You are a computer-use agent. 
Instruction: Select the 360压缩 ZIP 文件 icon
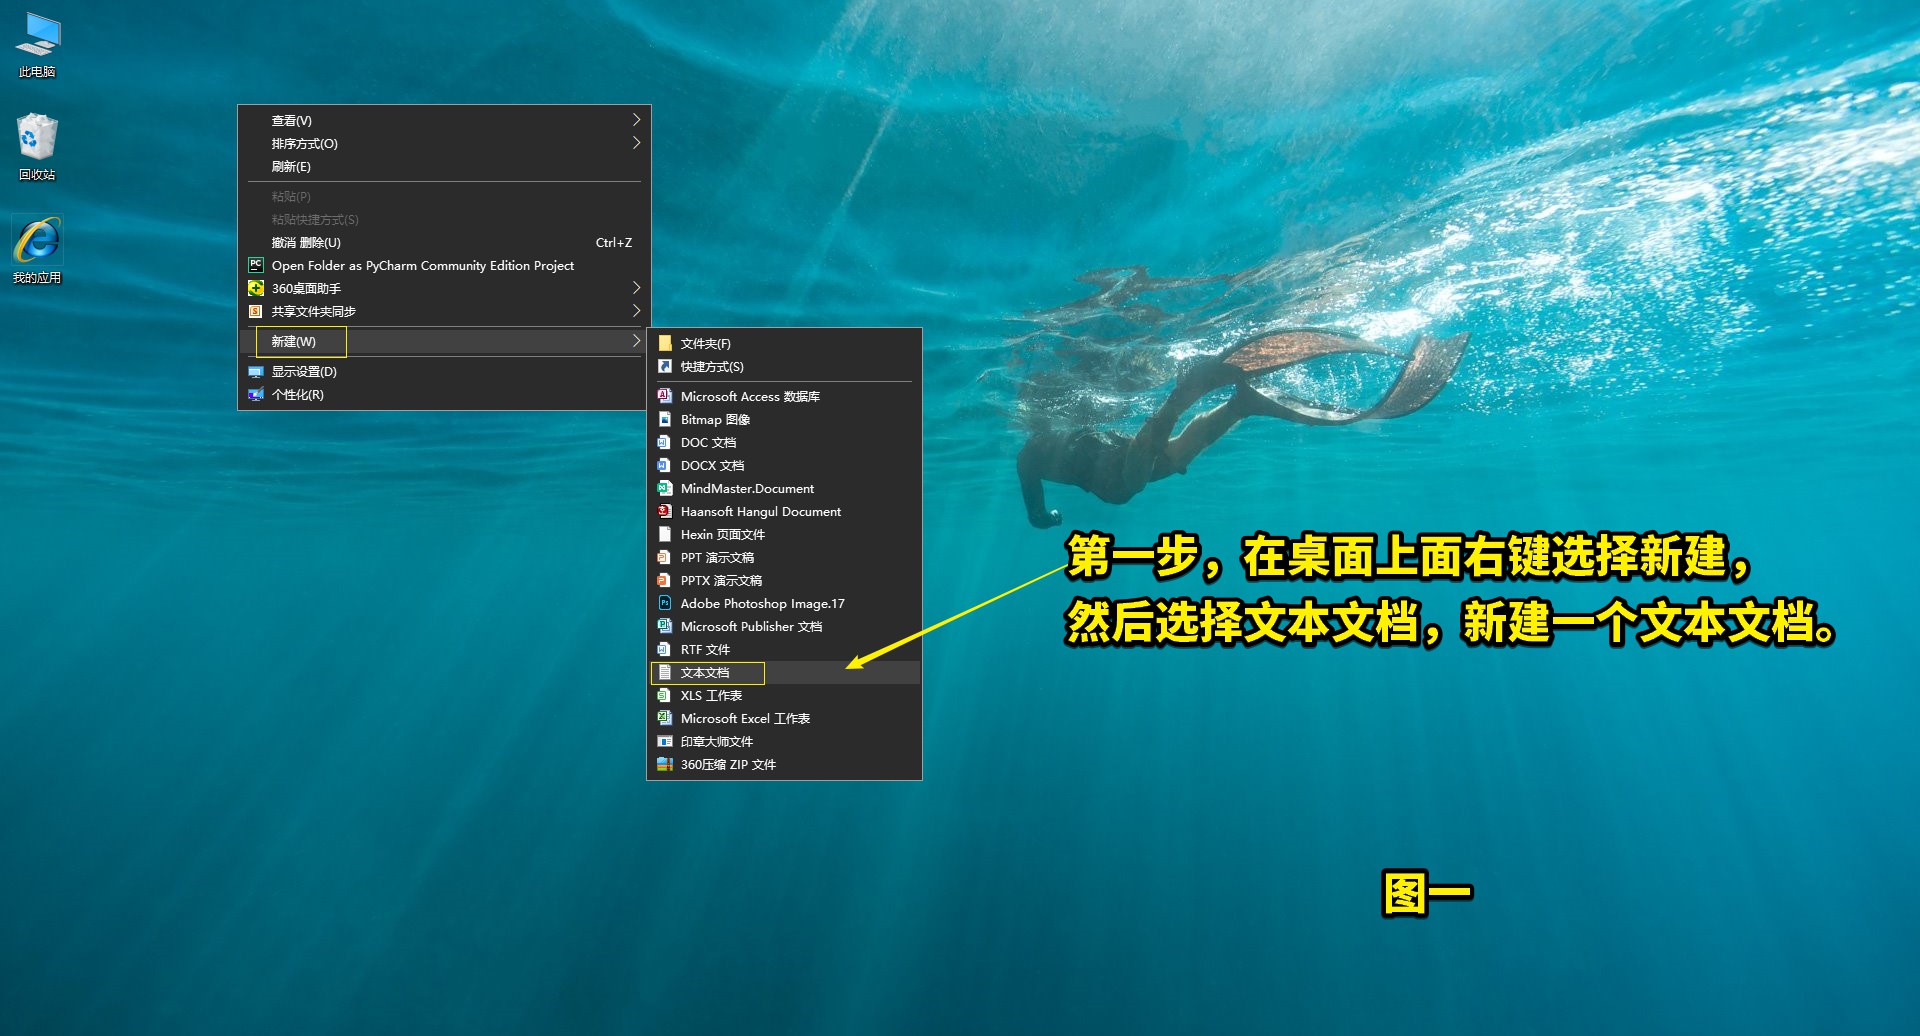(x=666, y=764)
